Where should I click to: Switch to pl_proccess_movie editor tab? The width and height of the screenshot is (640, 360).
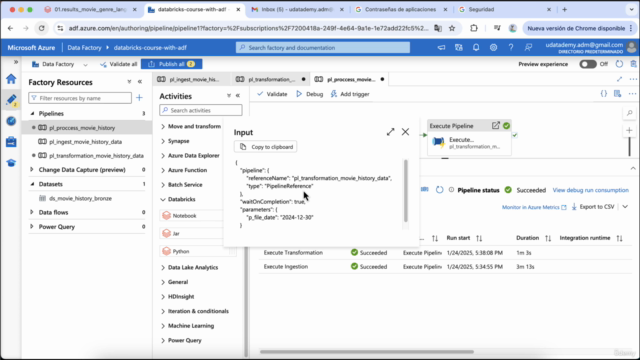(350, 79)
